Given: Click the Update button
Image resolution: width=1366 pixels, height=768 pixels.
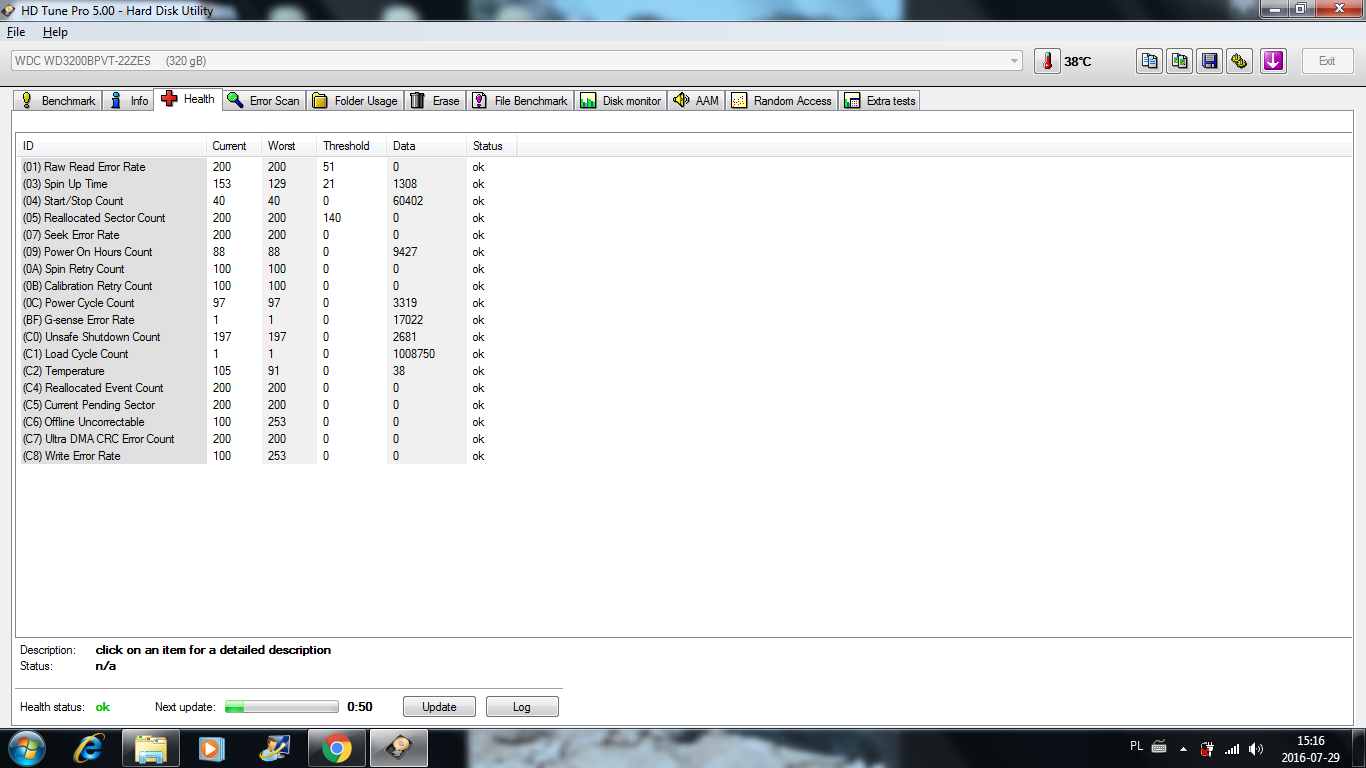Looking at the screenshot, I should pos(439,707).
